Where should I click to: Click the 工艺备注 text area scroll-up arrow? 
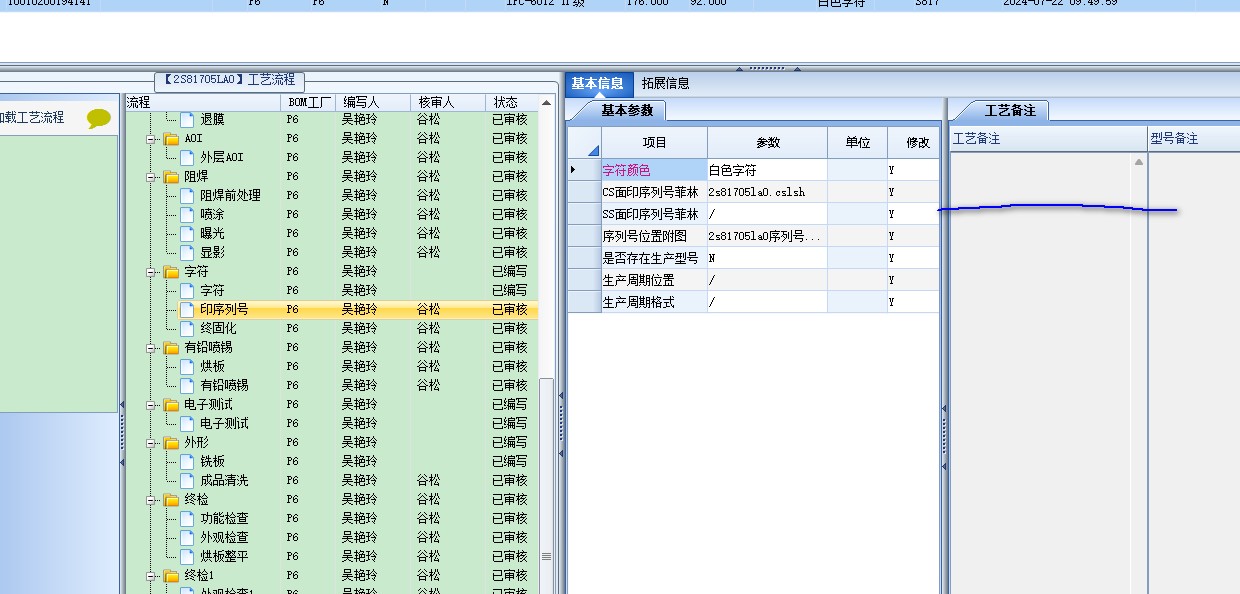tap(1138, 162)
